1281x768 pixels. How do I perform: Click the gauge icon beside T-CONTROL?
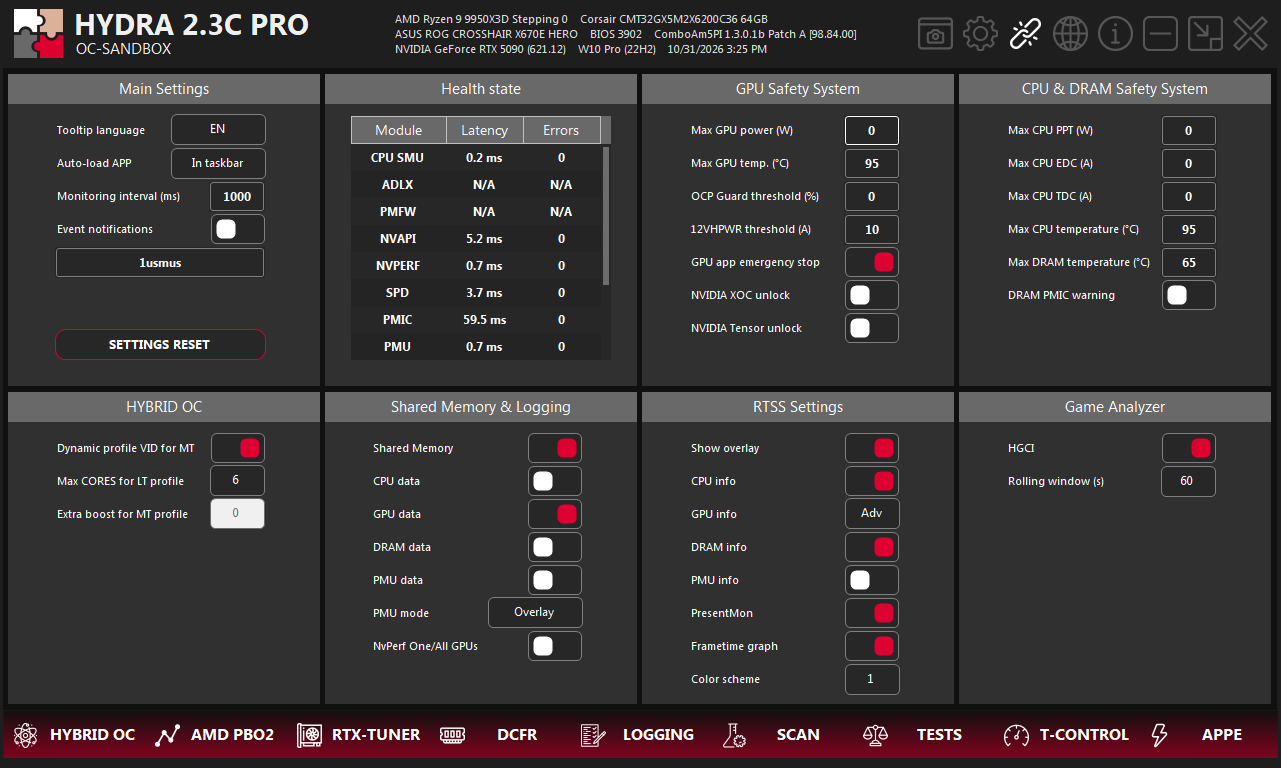(x=1016, y=735)
